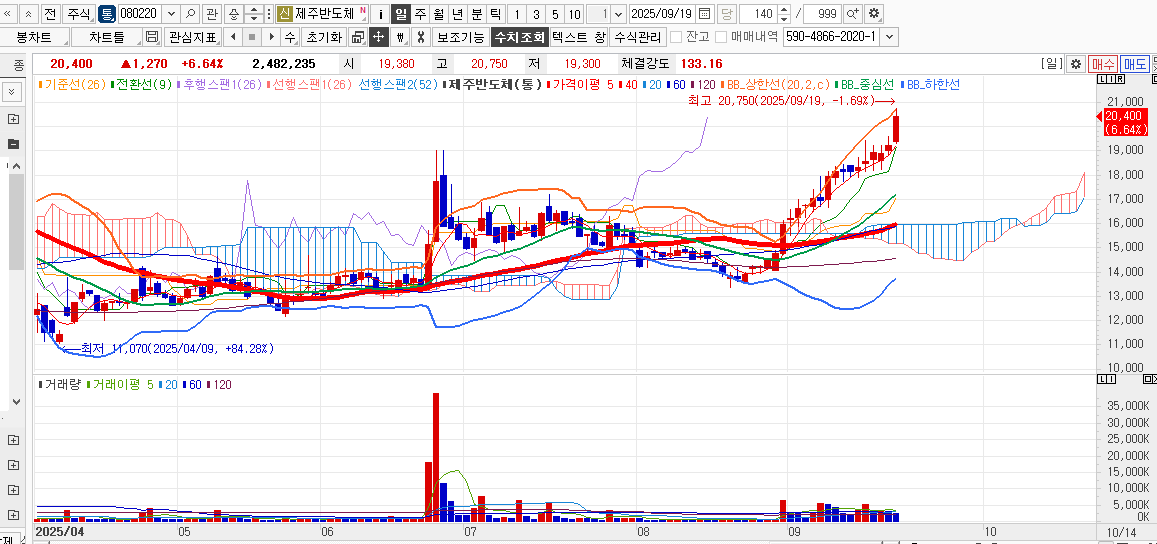Click the zoom magnifier plus icon
The width and height of the screenshot is (1157, 544).
852,14
